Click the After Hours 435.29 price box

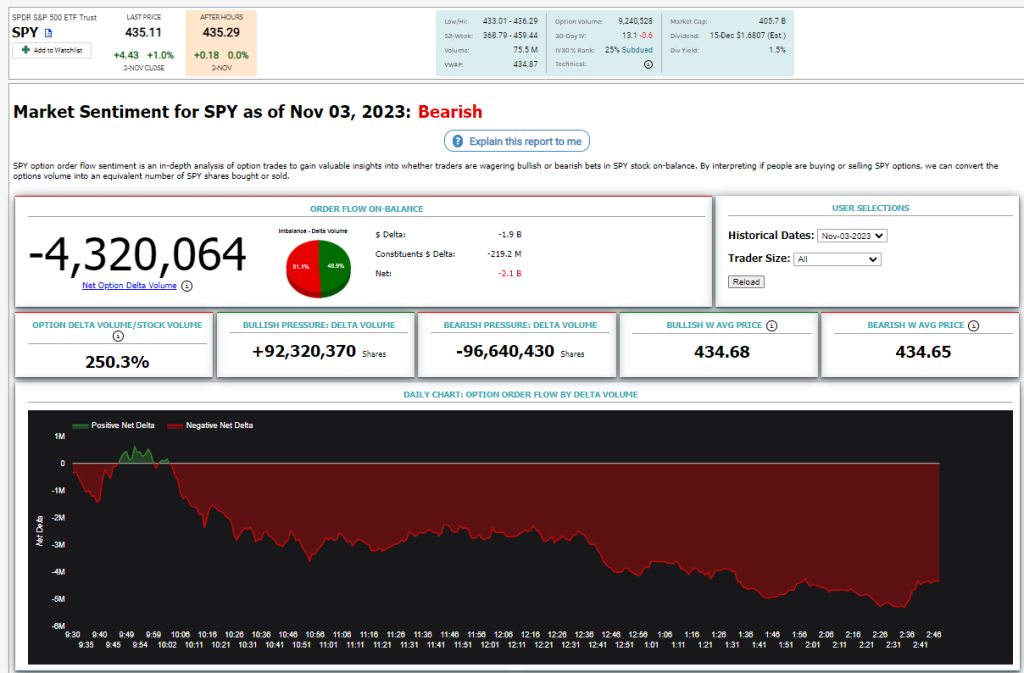click(x=221, y=43)
